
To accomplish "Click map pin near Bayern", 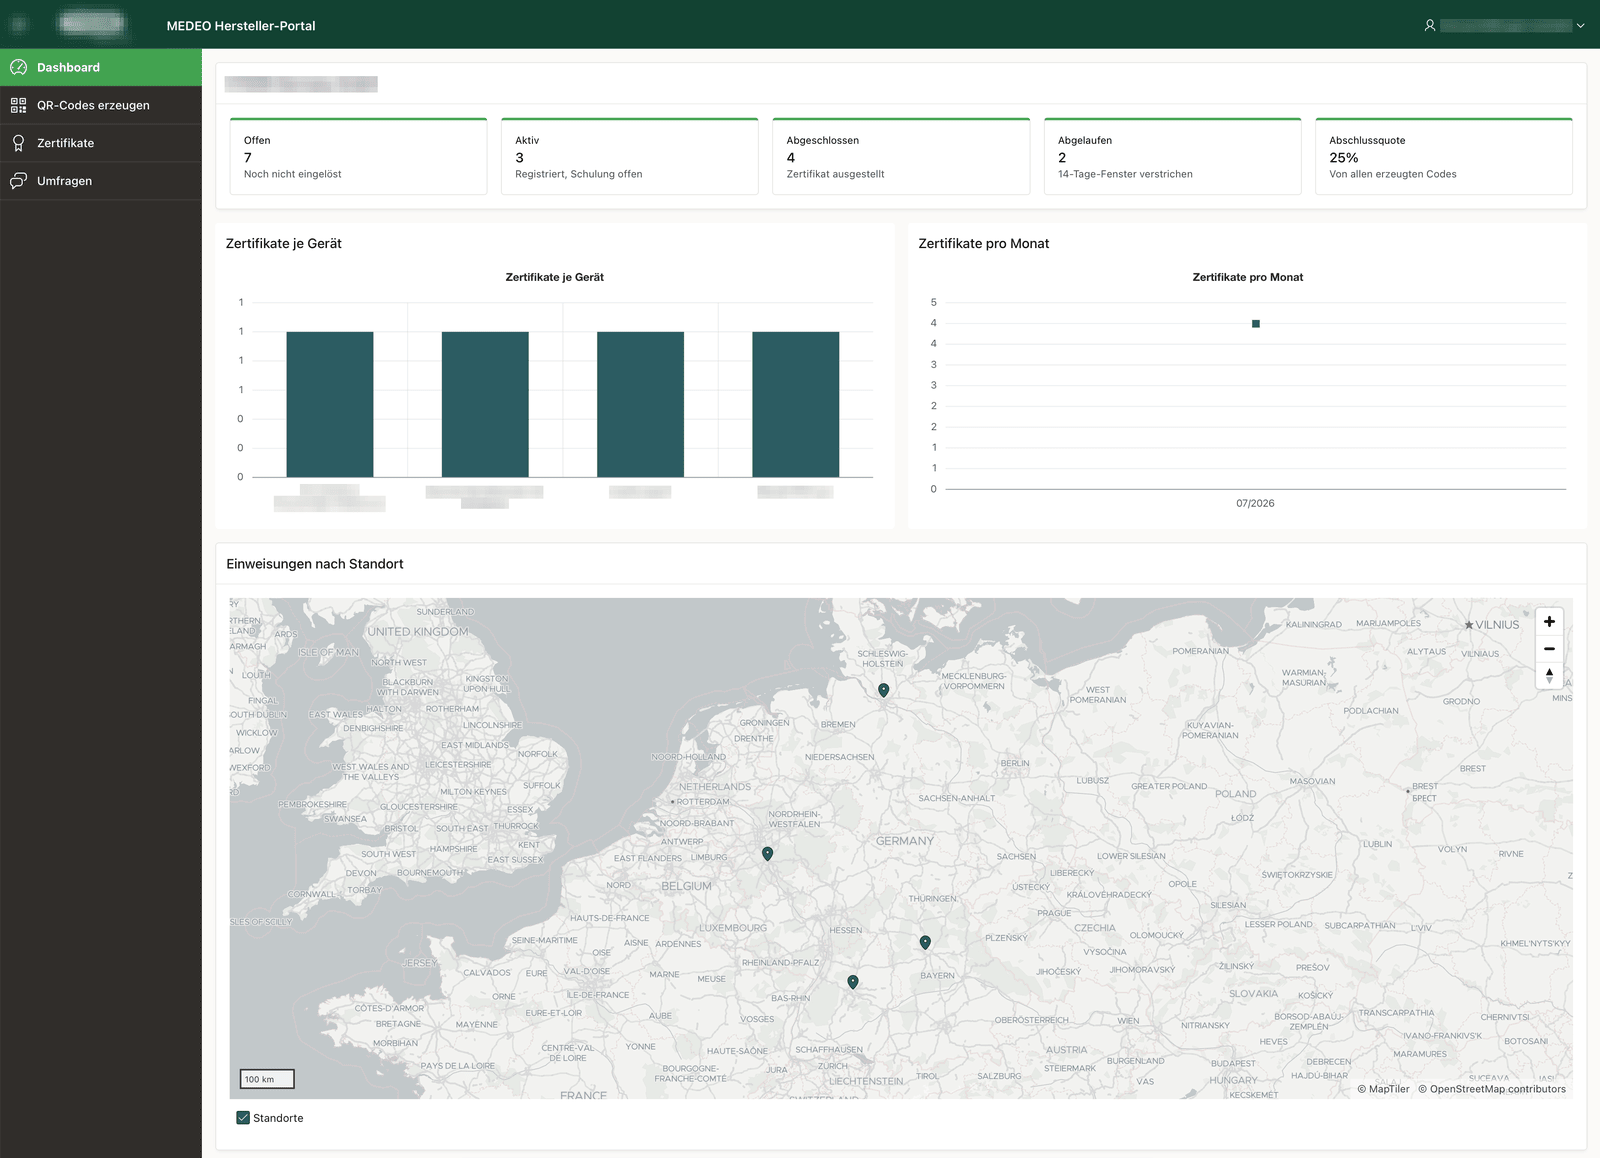I will tap(925, 942).
